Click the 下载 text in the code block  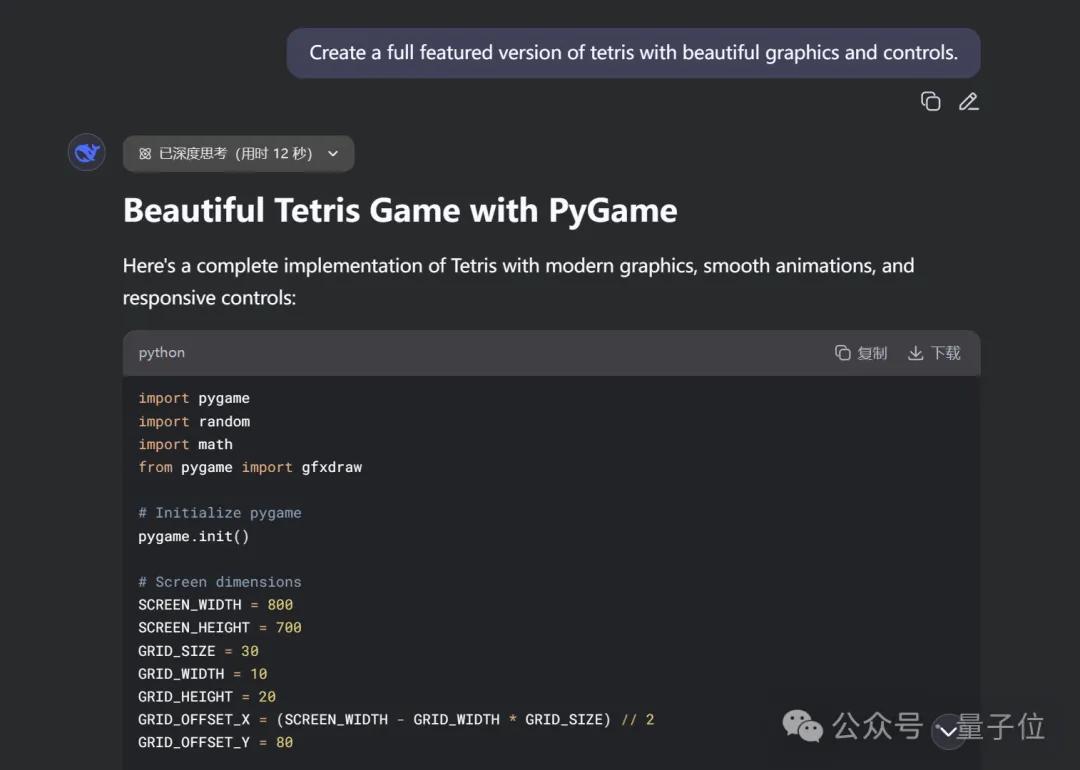tap(945, 353)
